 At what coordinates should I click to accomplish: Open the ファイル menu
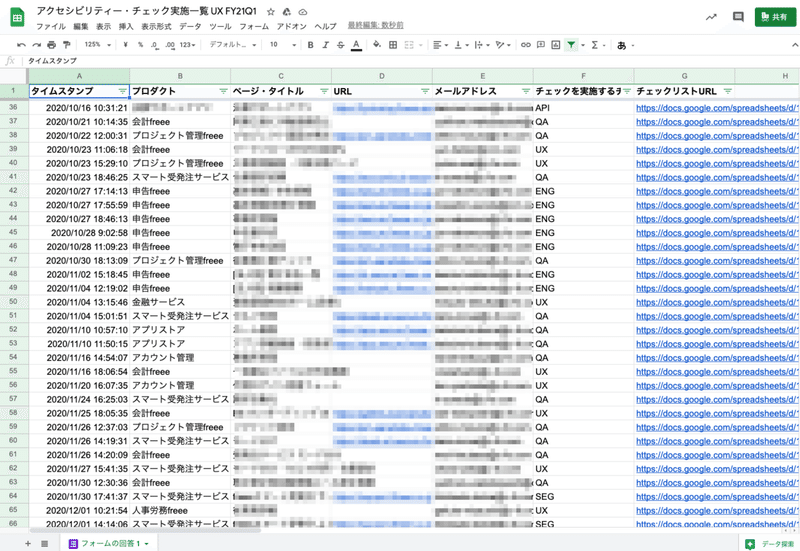51,27
